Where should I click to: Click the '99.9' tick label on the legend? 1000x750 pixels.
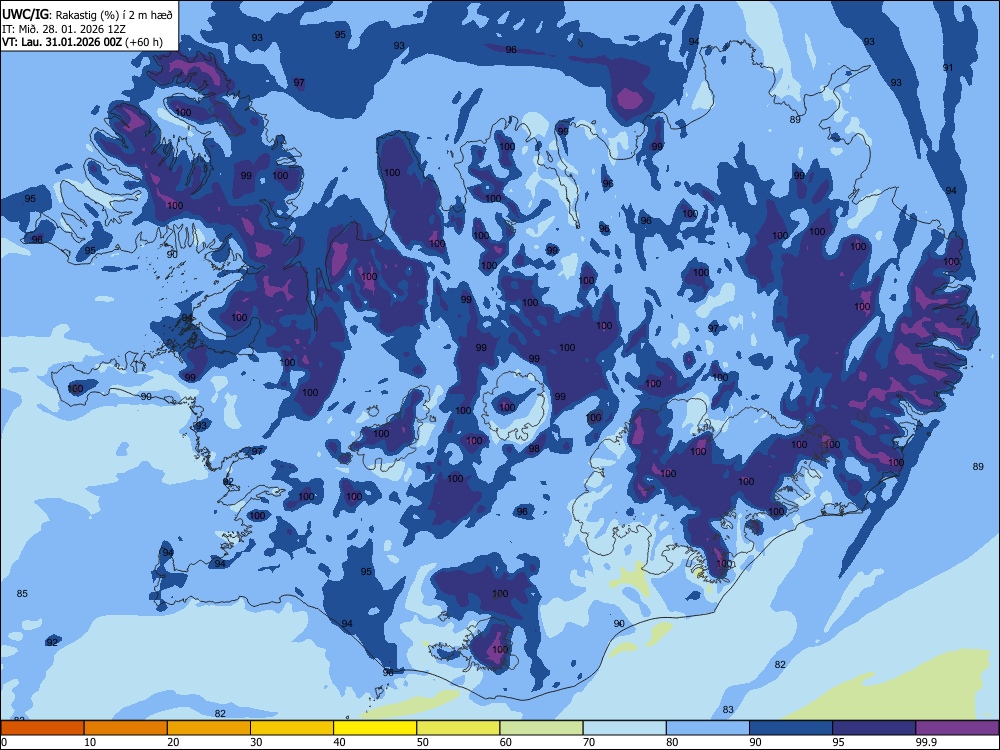point(926,742)
